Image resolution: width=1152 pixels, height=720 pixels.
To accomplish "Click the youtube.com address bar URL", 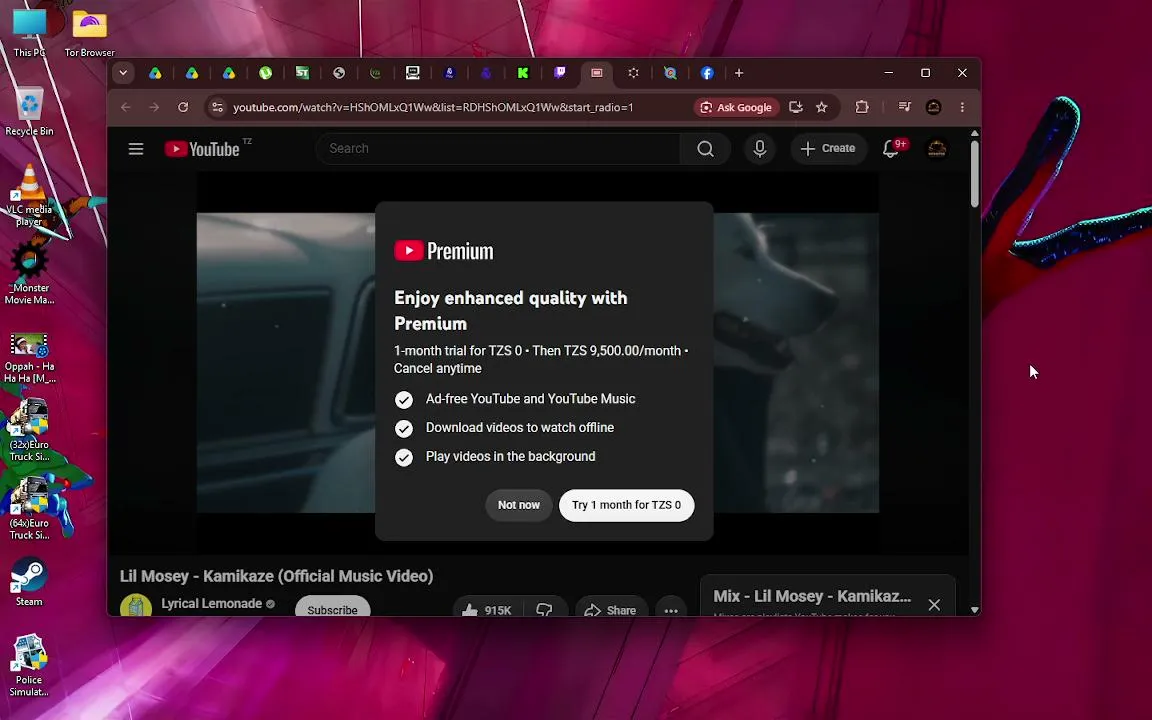I will point(433,107).
